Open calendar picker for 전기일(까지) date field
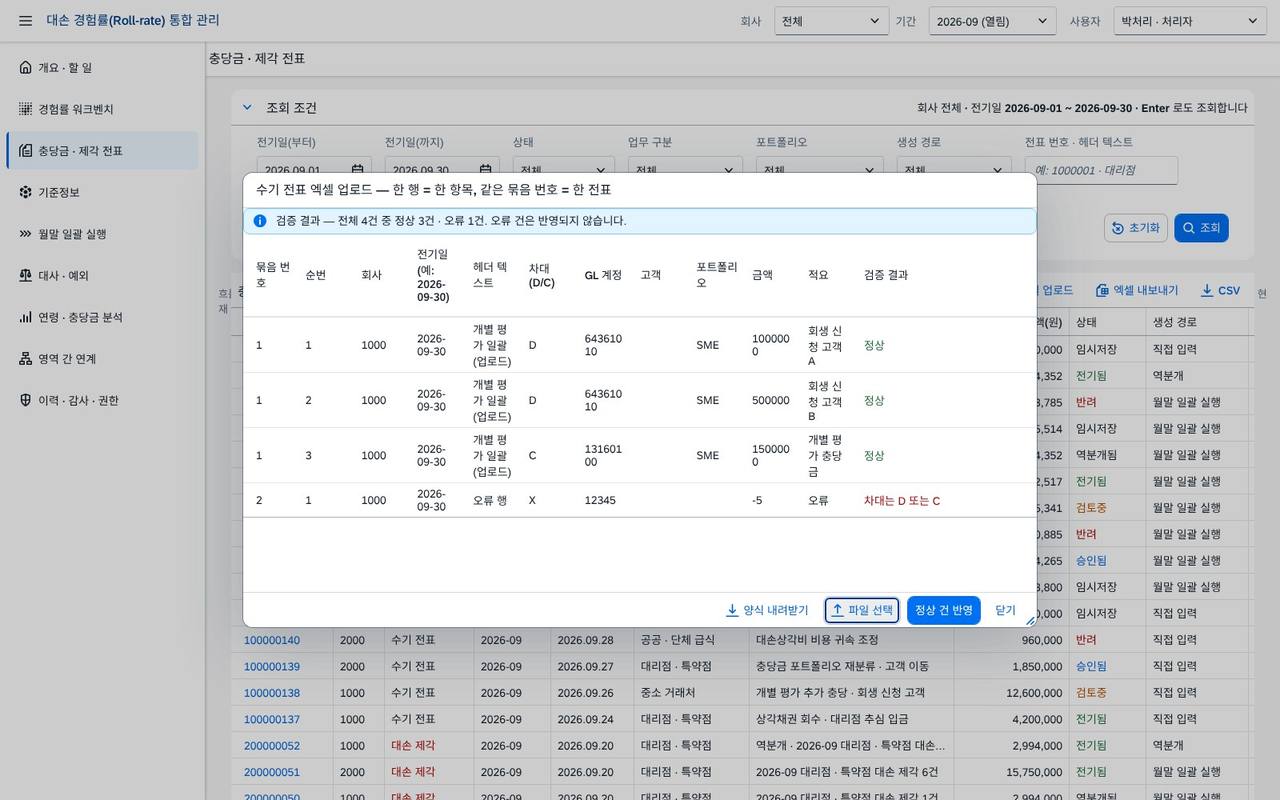 point(485,170)
